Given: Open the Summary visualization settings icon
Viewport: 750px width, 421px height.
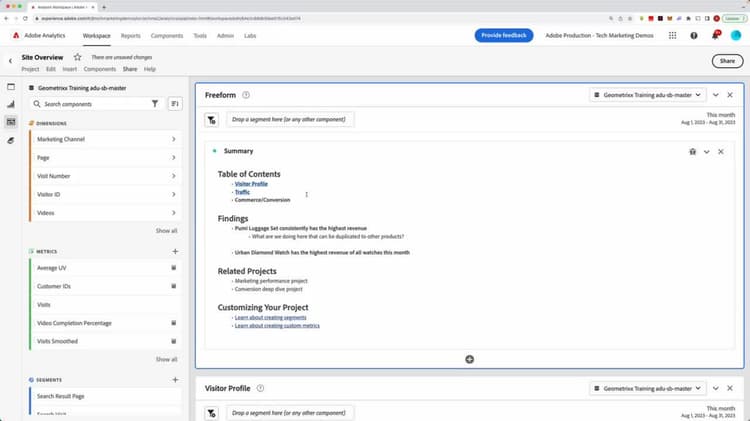Looking at the screenshot, I should [x=693, y=152].
